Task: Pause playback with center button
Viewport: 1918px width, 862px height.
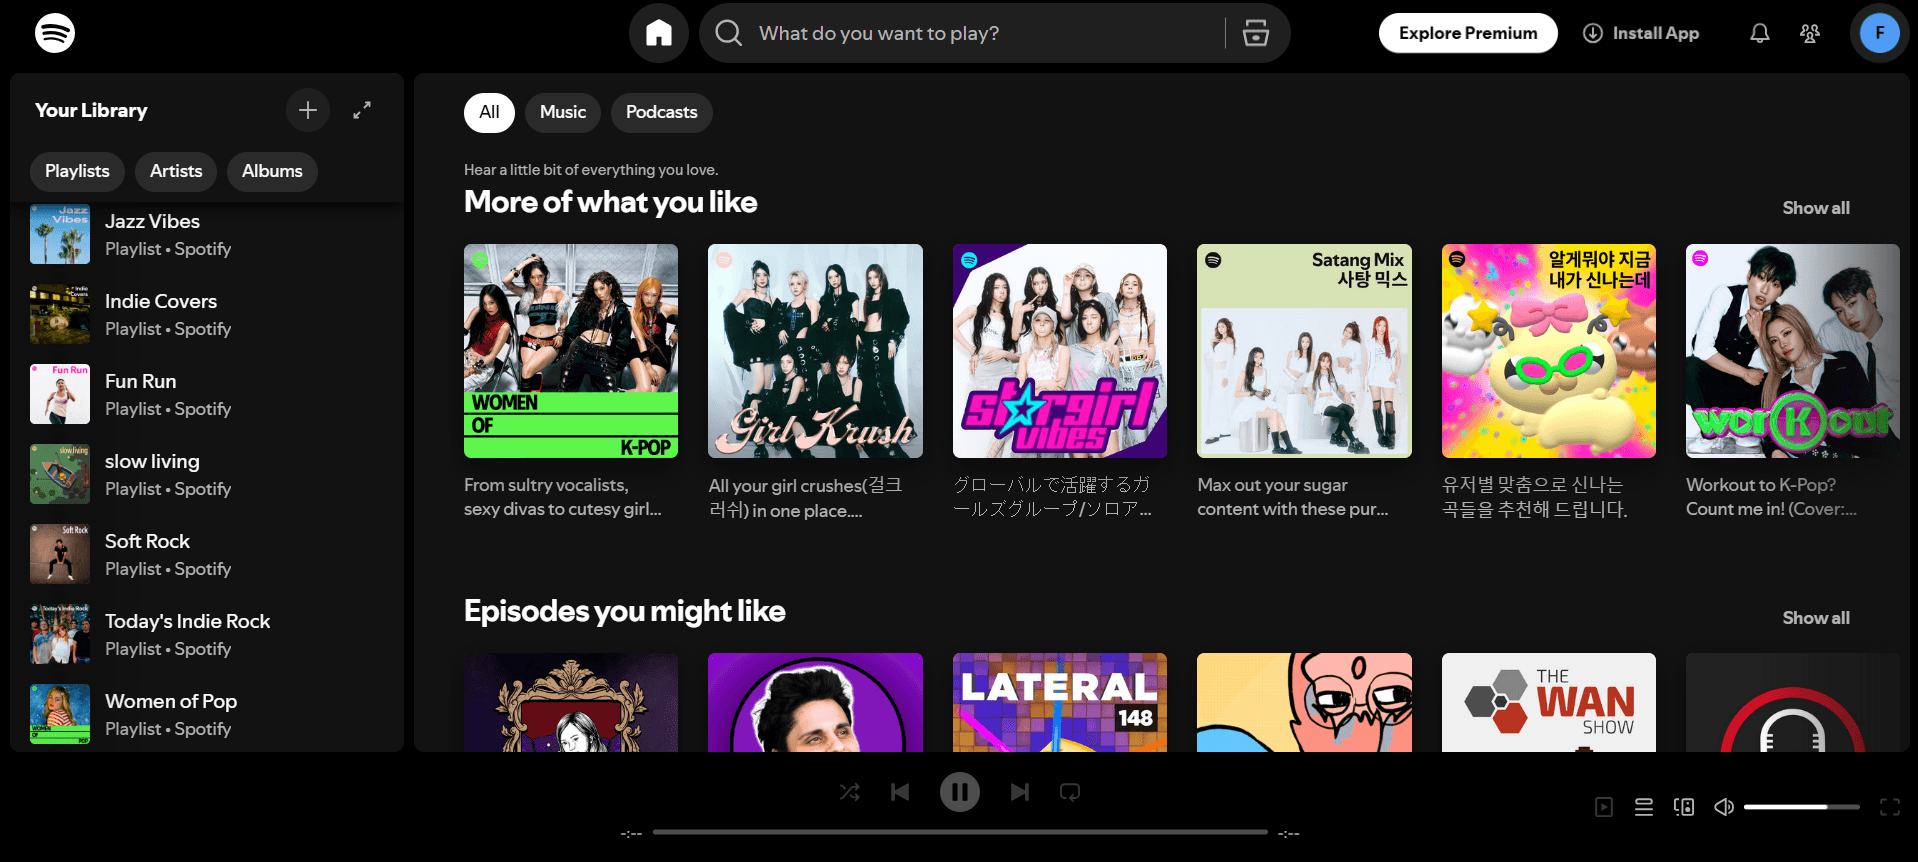Action: click(960, 792)
